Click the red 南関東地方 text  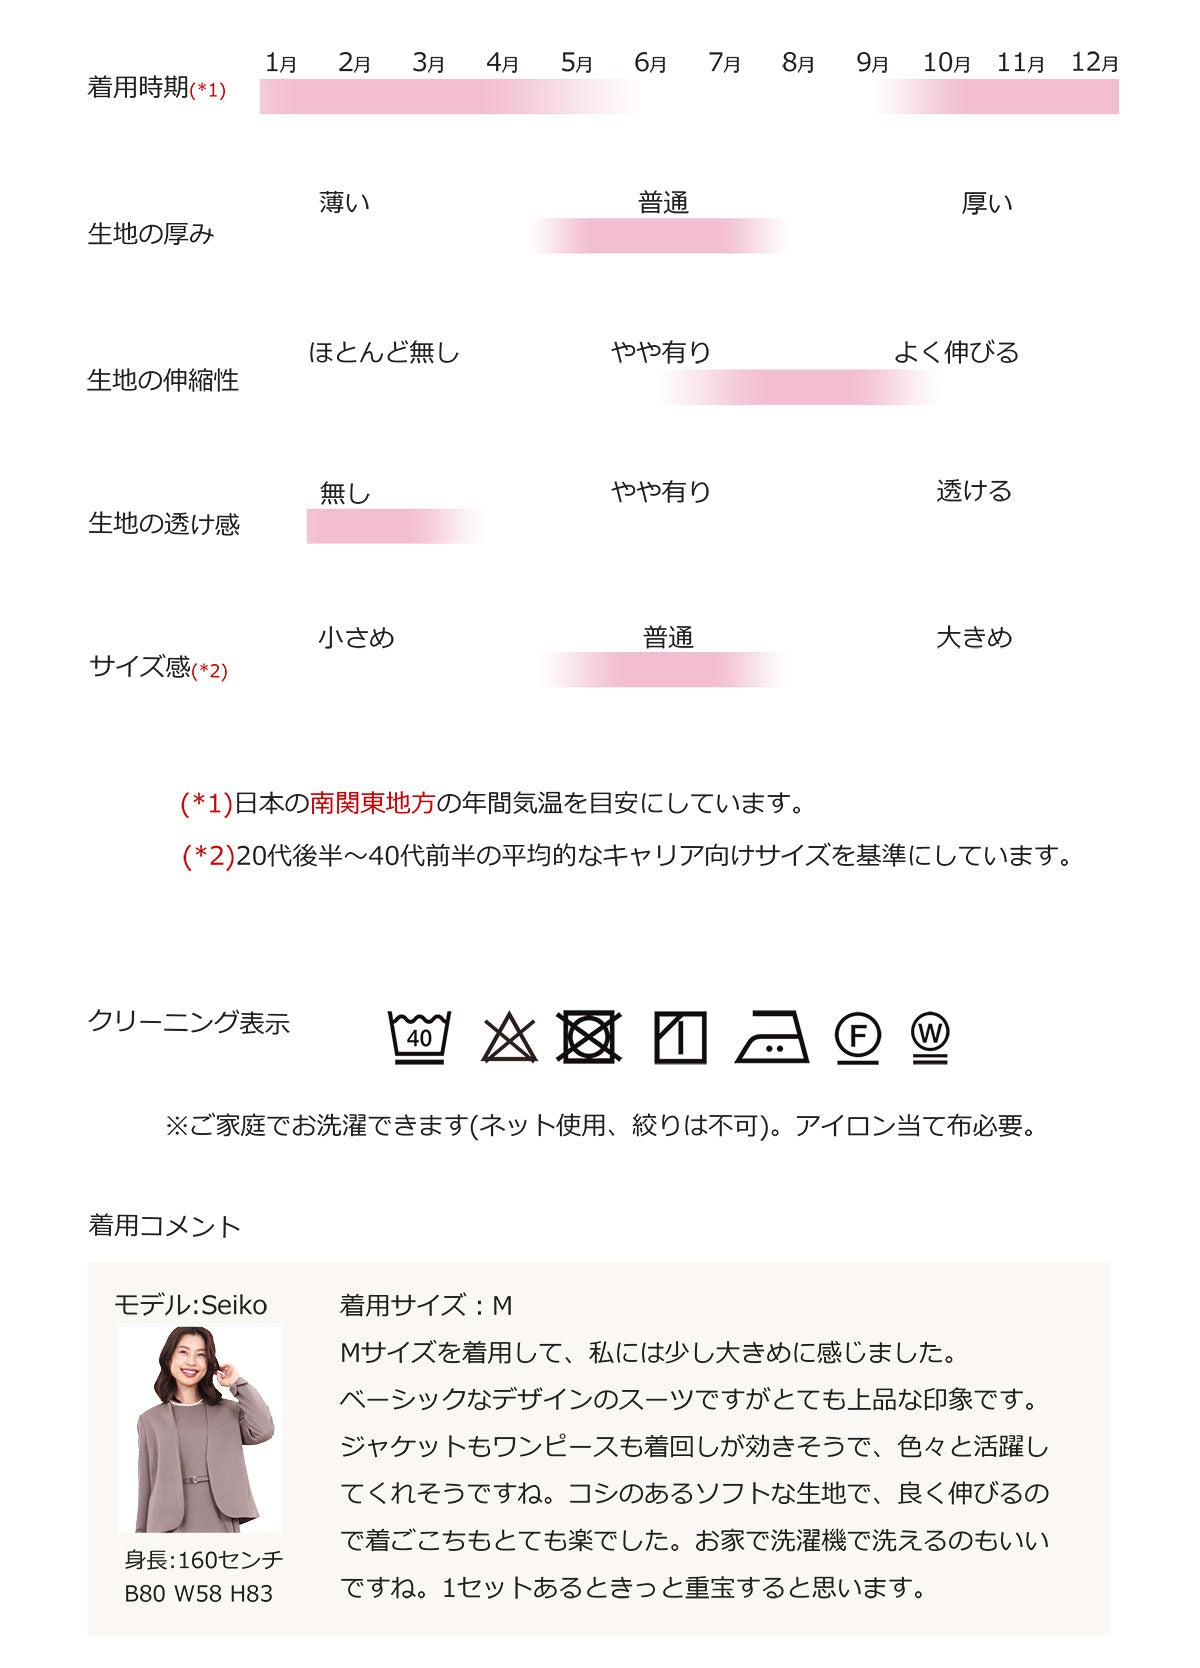tap(372, 803)
